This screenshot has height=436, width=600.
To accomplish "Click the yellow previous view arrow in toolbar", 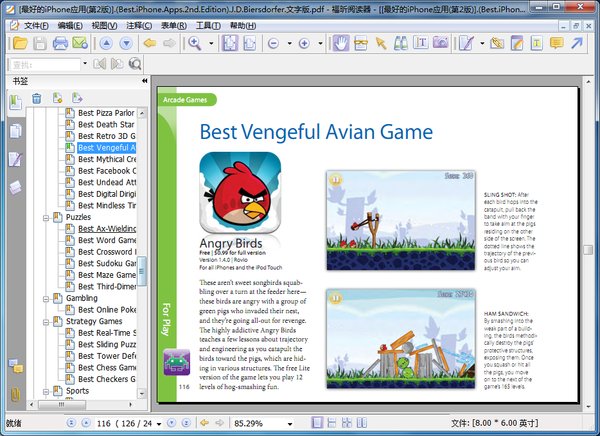I will pyautogui.click(x=150, y=43).
